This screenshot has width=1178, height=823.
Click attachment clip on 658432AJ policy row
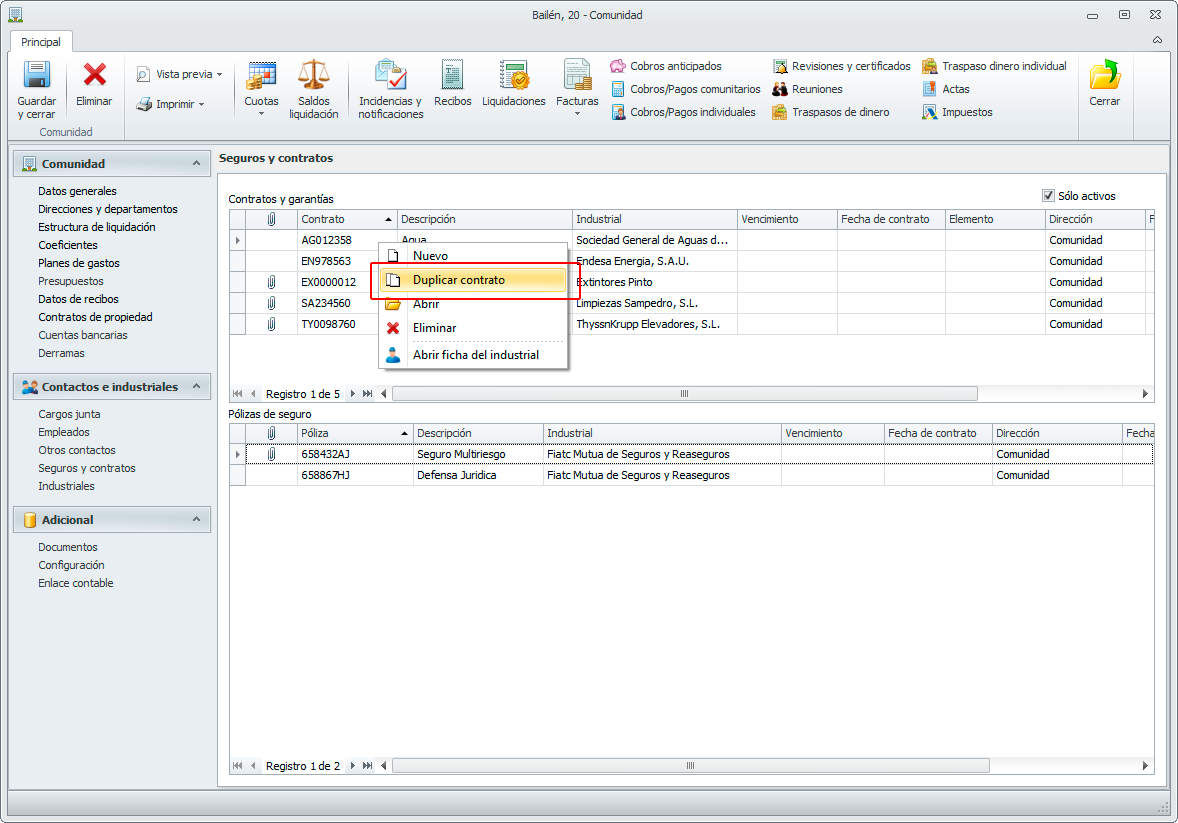coord(271,454)
